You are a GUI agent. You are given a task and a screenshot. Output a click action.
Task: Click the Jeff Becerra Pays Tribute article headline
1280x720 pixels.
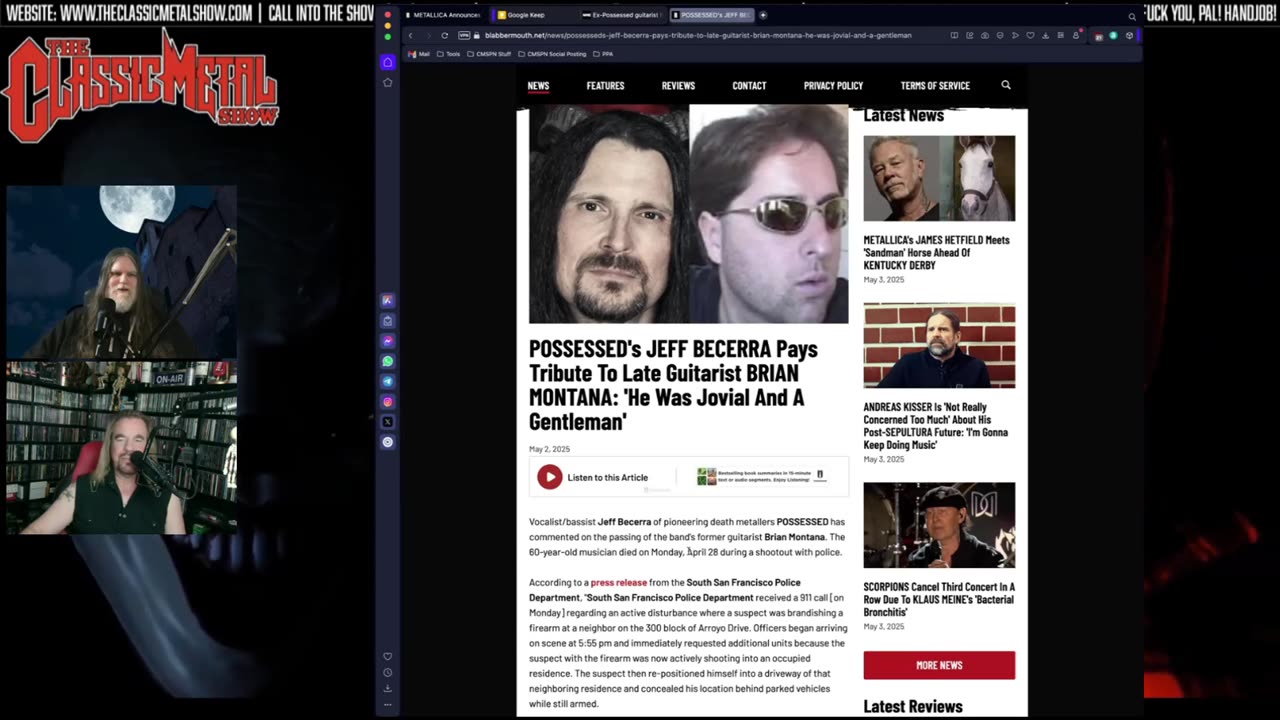(673, 385)
